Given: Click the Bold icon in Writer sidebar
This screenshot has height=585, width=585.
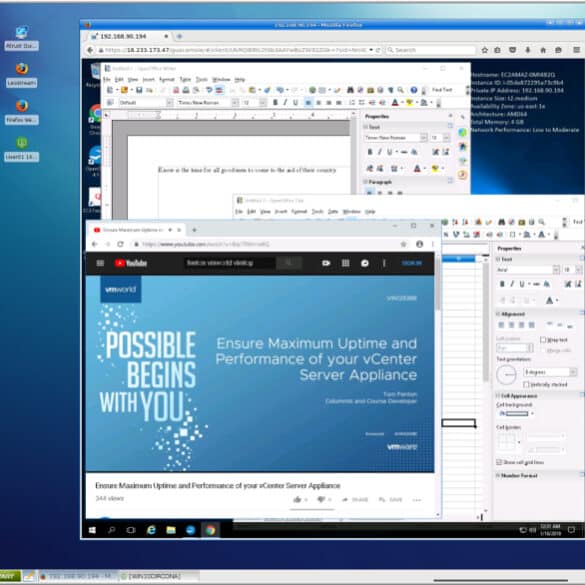Looking at the screenshot, I should coord(370,152).
